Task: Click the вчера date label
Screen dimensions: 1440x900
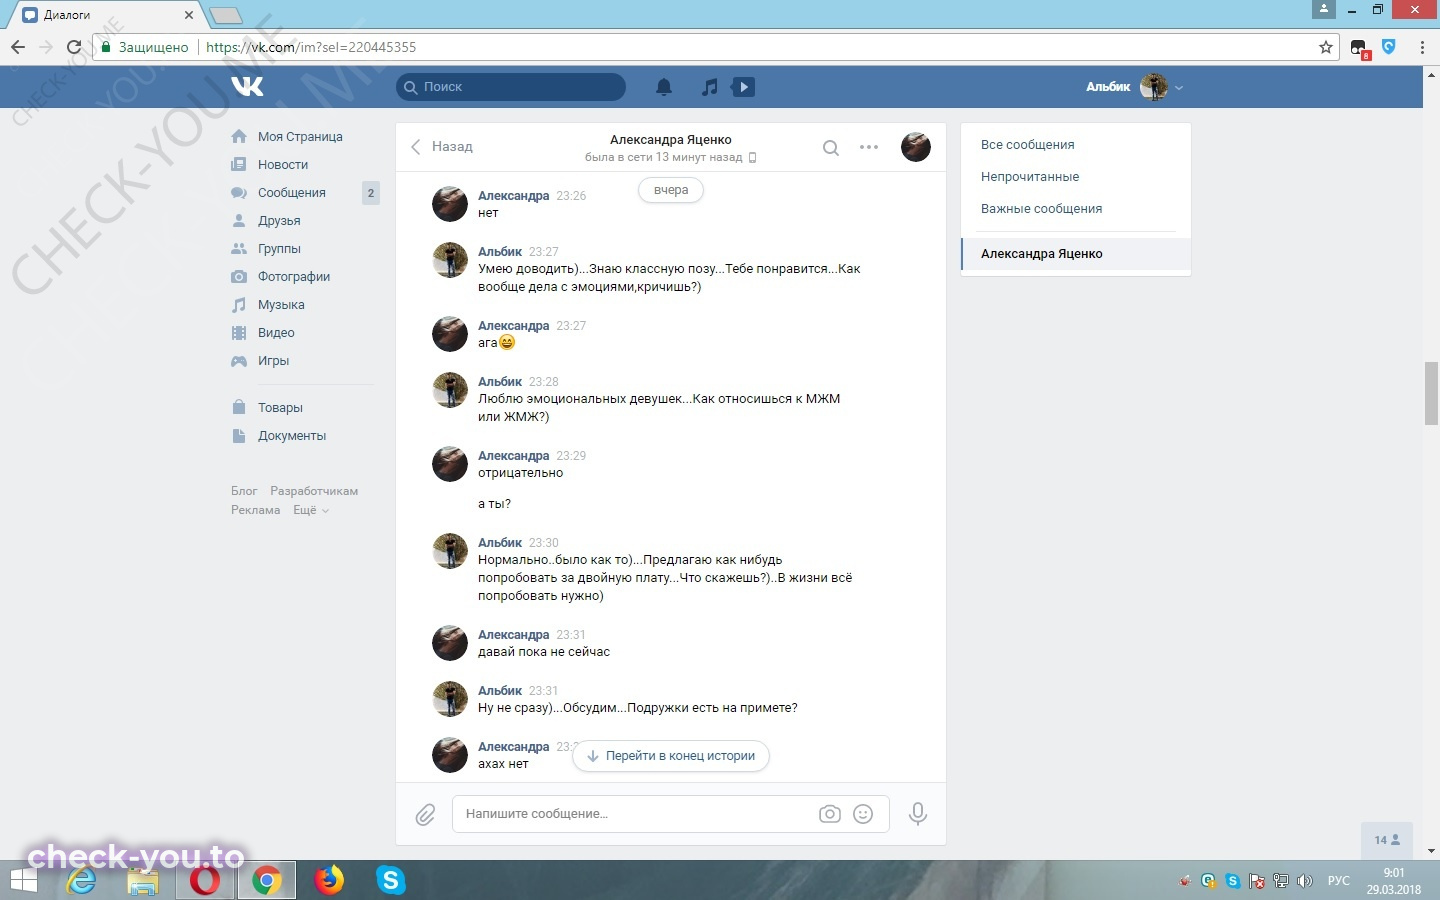Action: pyautogui.click(x=671, y=190)
